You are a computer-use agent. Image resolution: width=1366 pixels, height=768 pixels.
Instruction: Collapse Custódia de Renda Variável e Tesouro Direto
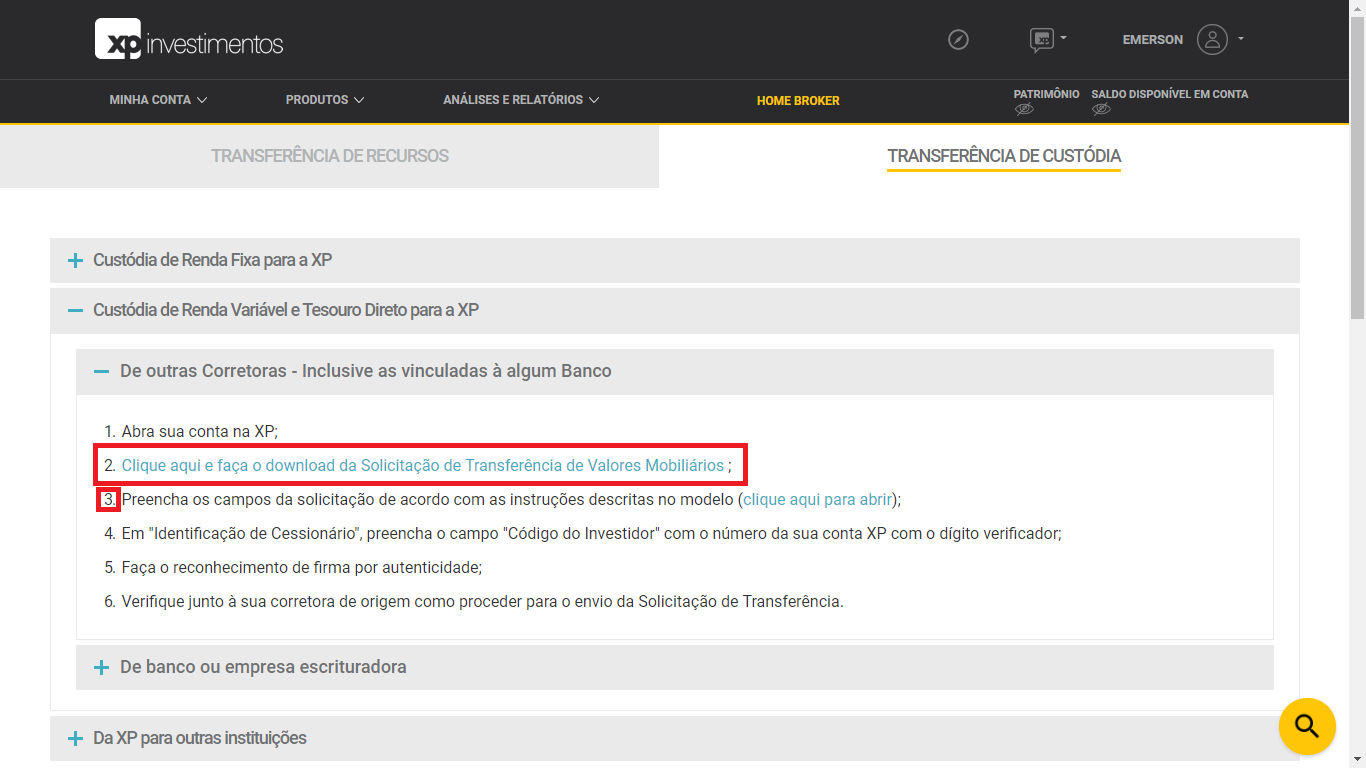tap(675, 311)
